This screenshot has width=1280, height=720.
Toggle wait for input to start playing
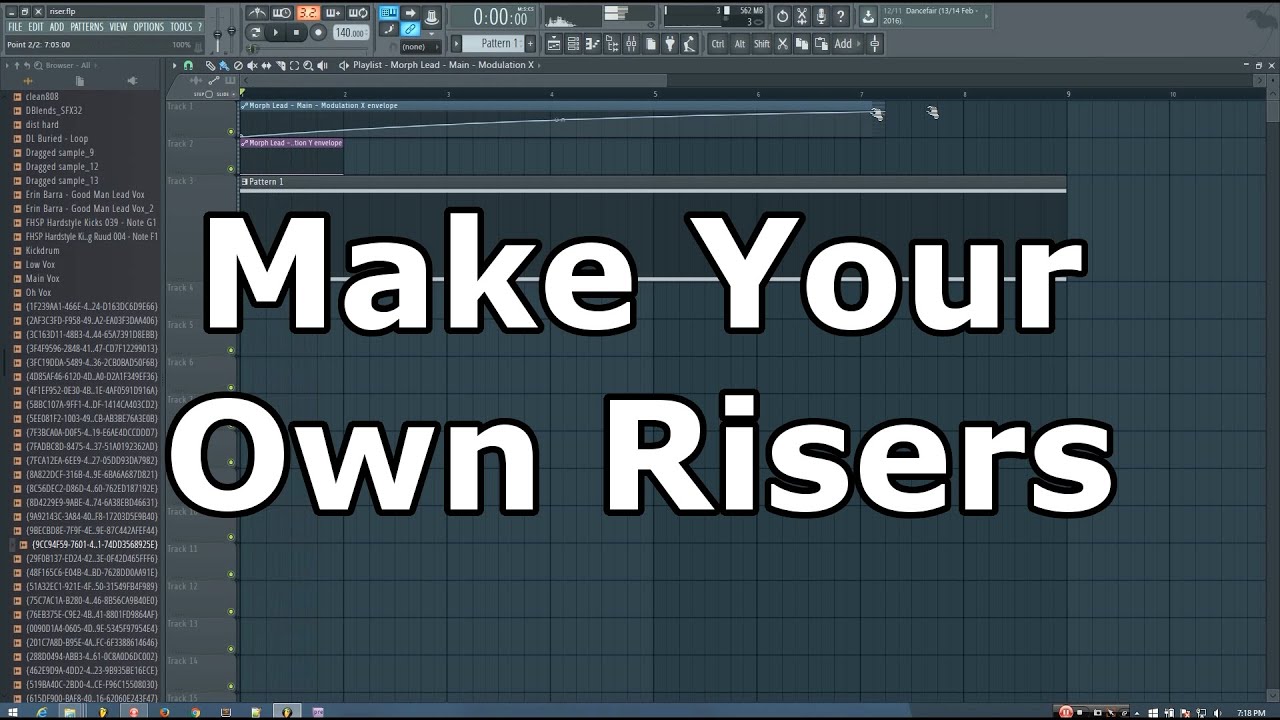pyautogui.click(x=281, y=13)
